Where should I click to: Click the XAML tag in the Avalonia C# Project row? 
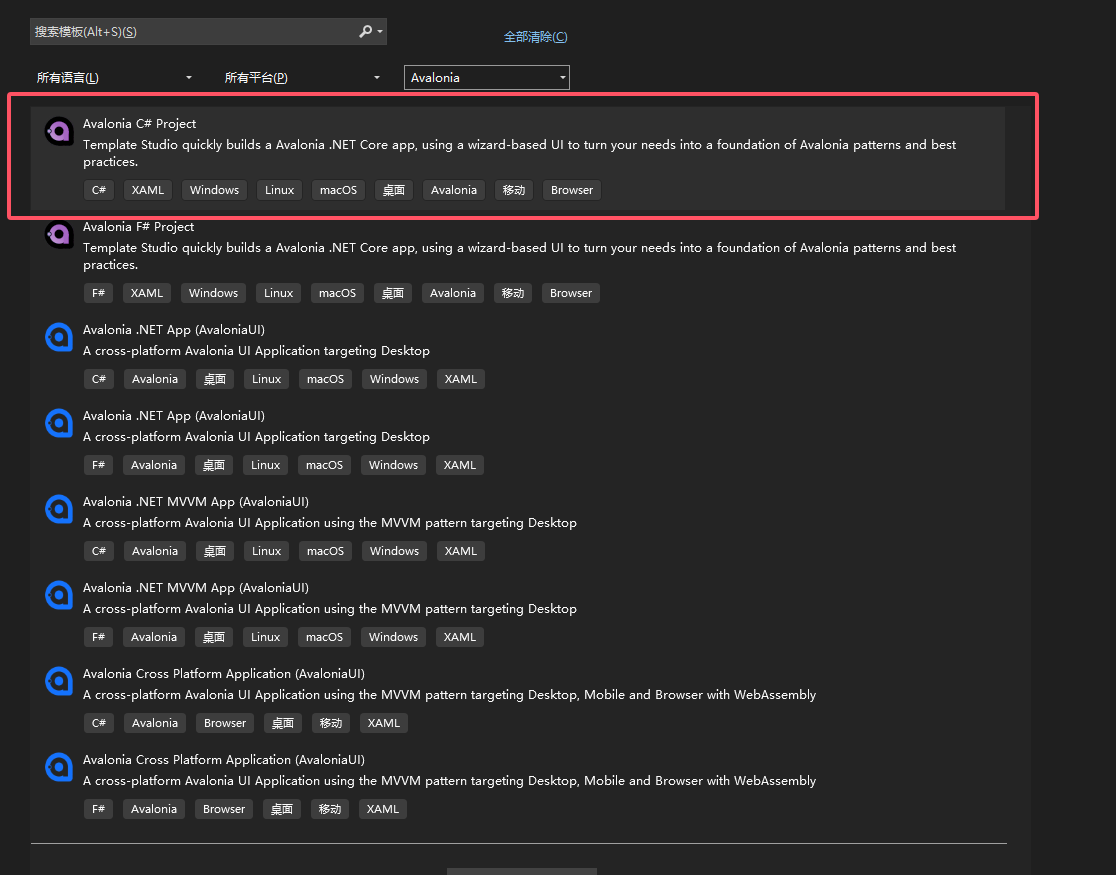148,190
